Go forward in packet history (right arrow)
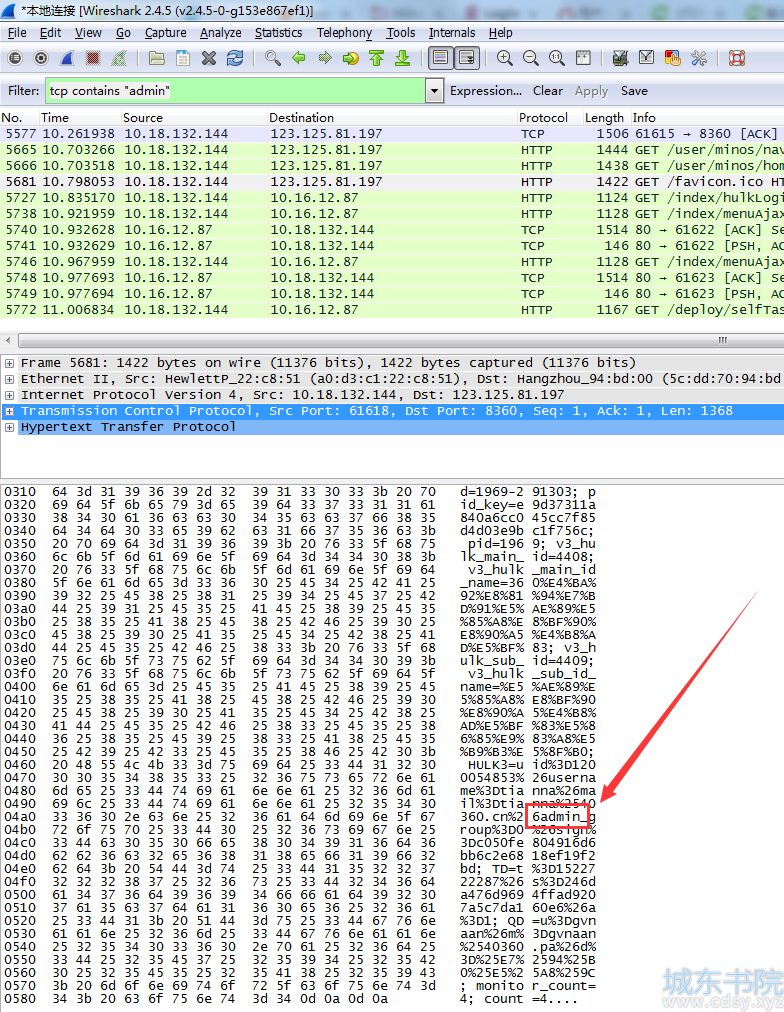 pos(325,58)
